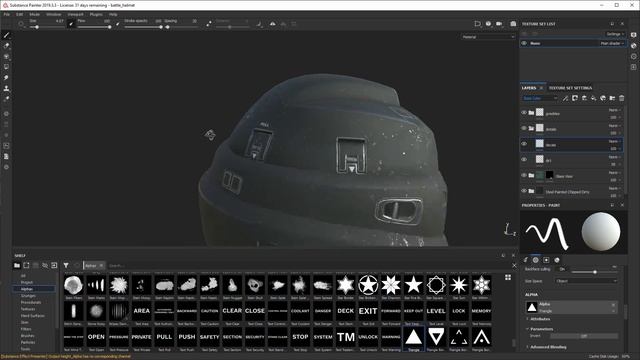Toggle visibility of the 'dirt' layer

(x=524, y=160)
